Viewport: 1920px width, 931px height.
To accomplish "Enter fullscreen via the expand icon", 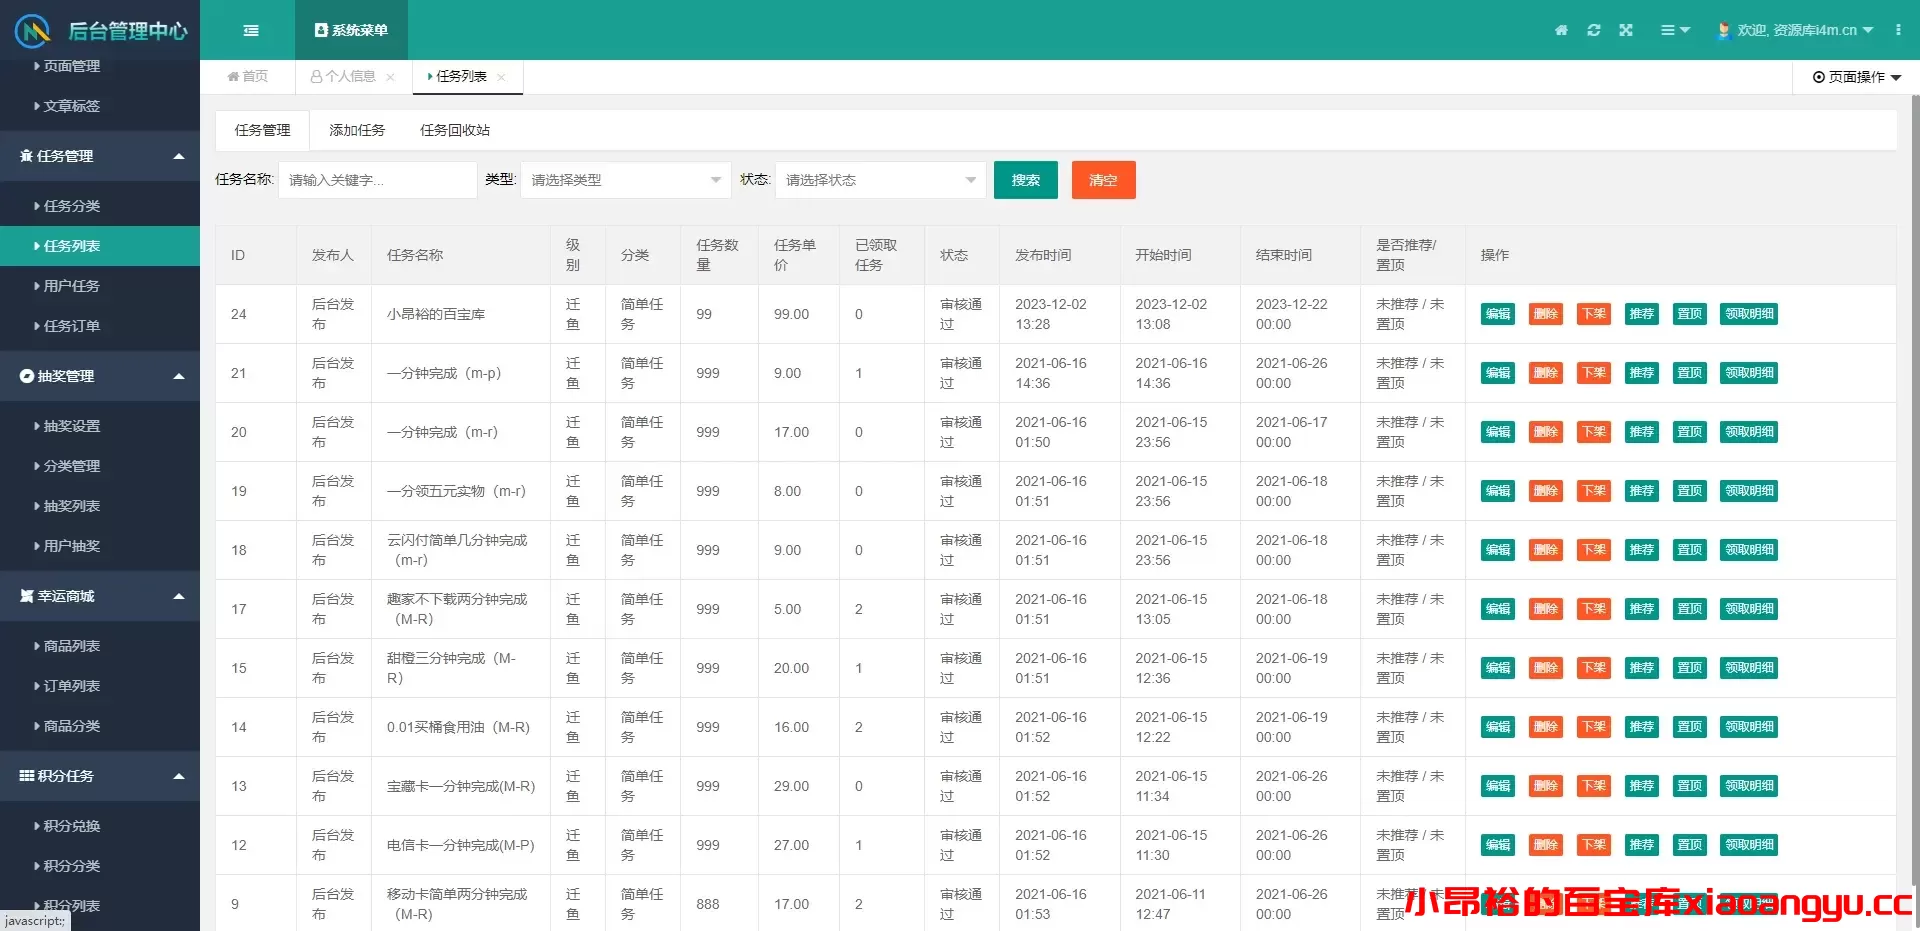I will [1626, 30].
